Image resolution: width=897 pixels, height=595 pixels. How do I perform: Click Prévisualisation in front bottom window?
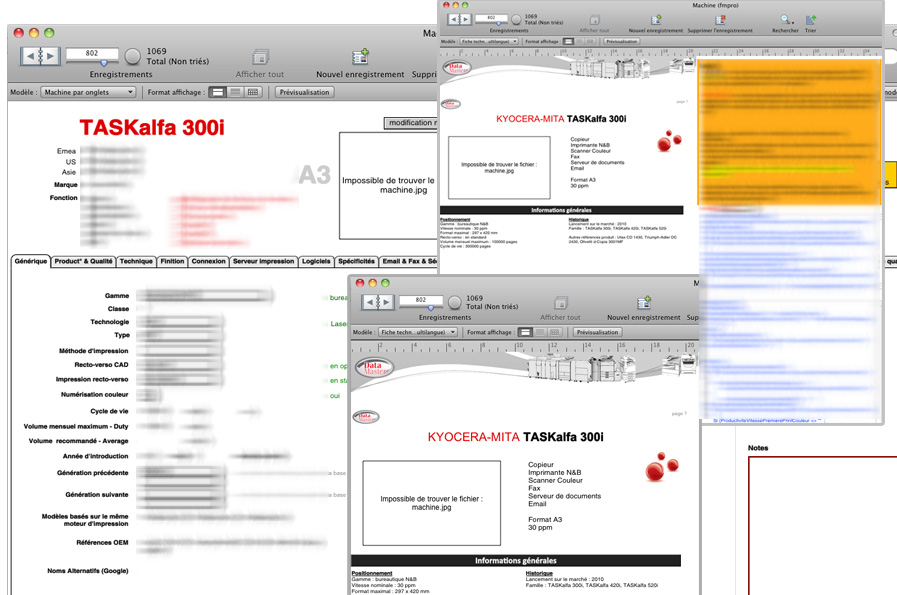tap(597, 332)
